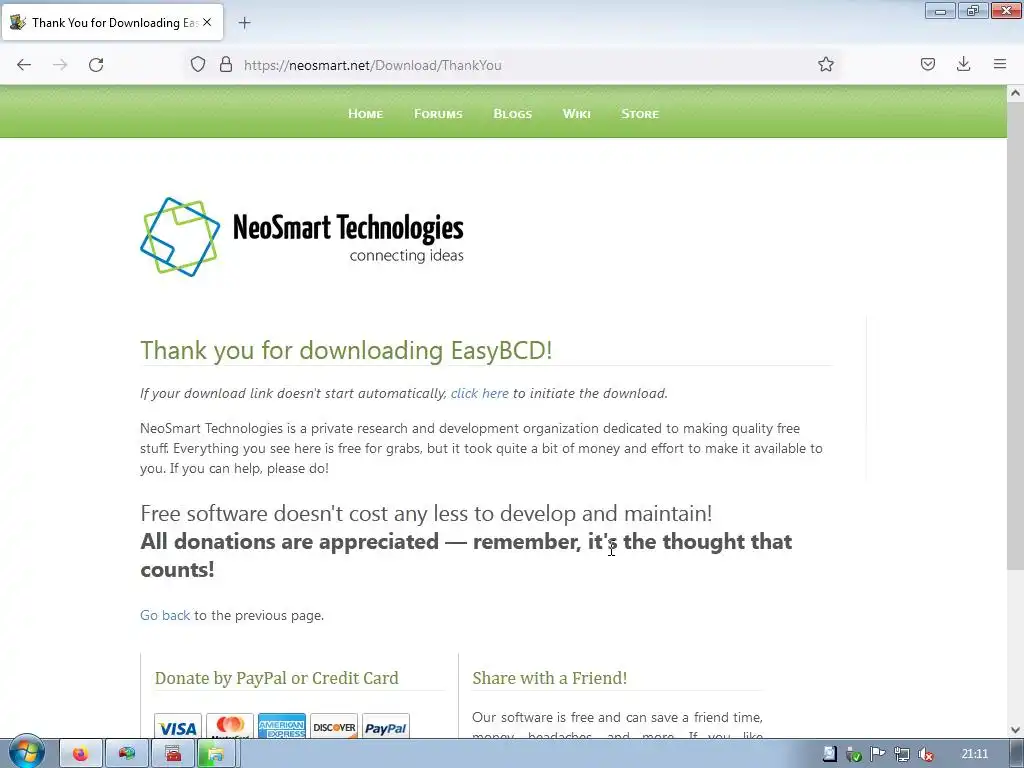1024x768 pixels.
Task: View site security via the padlock icon
Action: point(226,65)
